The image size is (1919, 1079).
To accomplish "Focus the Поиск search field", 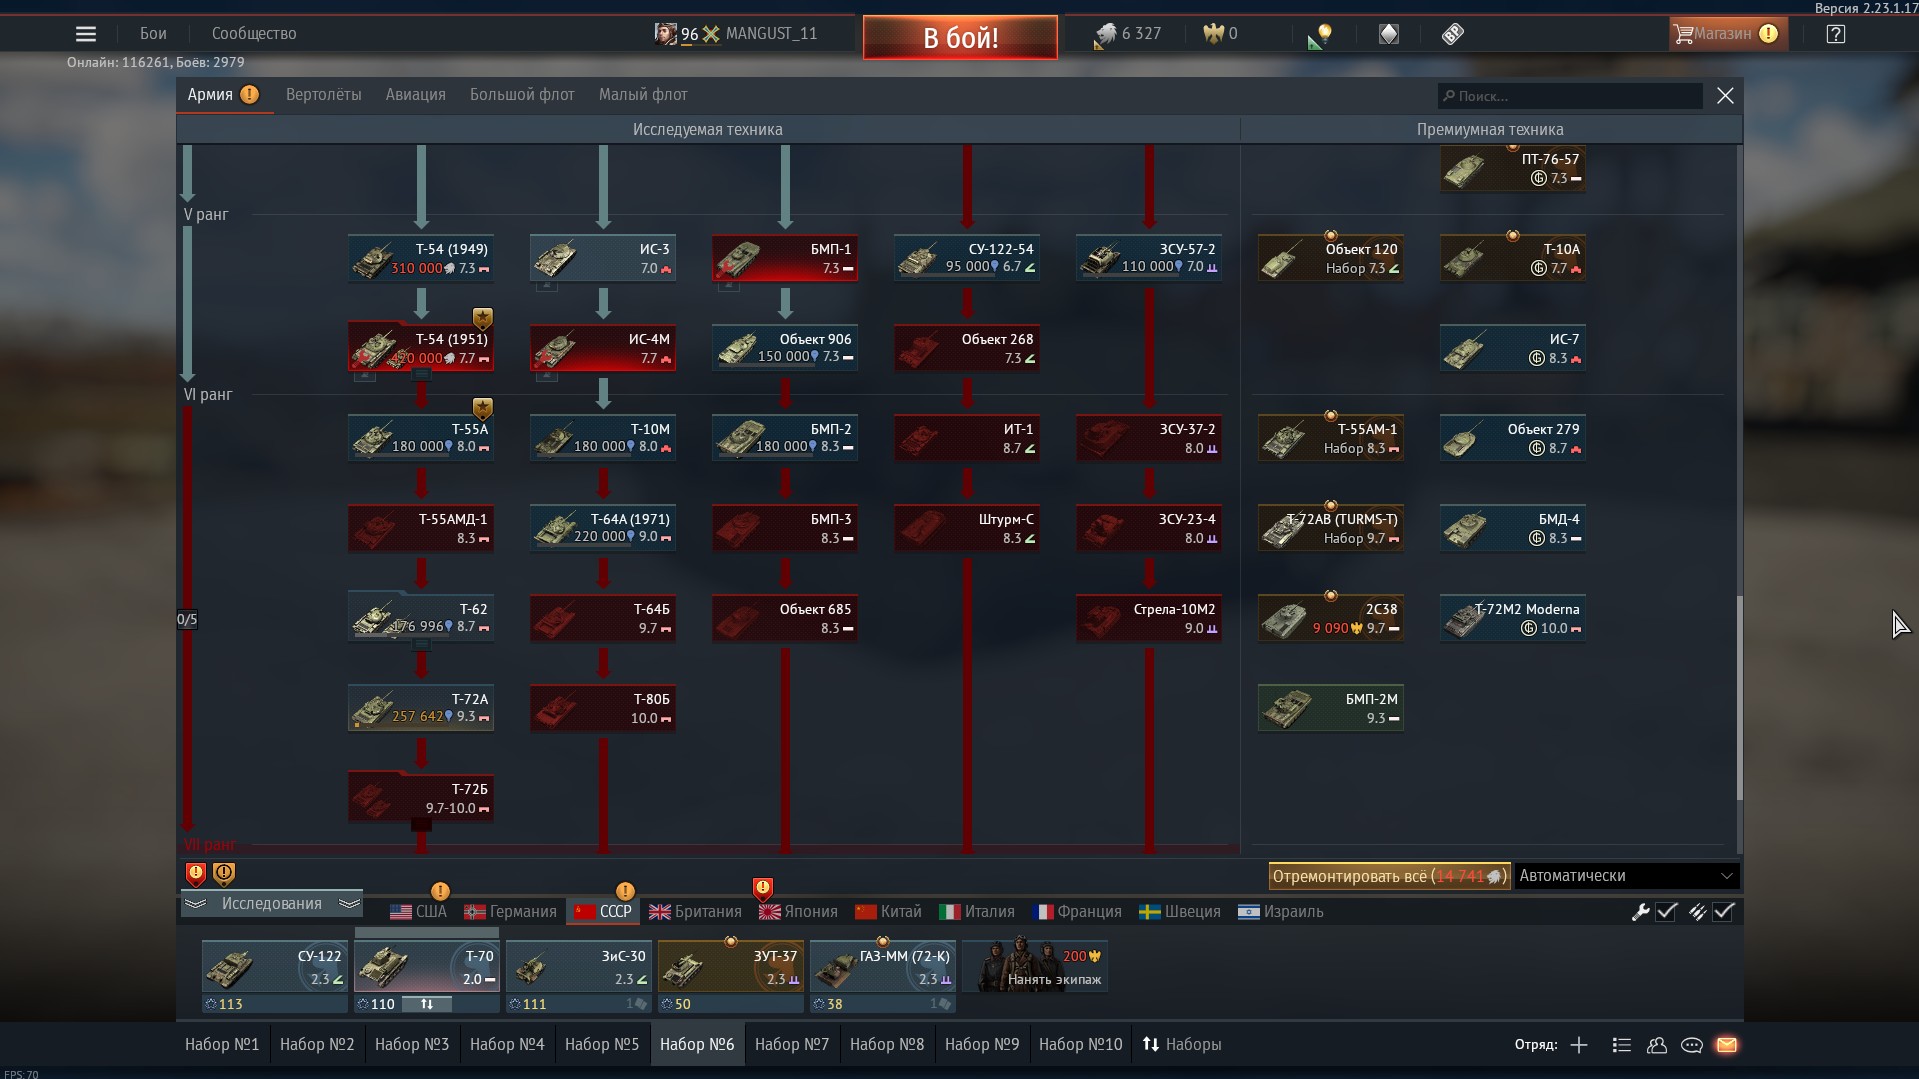I will [1570, 96].
